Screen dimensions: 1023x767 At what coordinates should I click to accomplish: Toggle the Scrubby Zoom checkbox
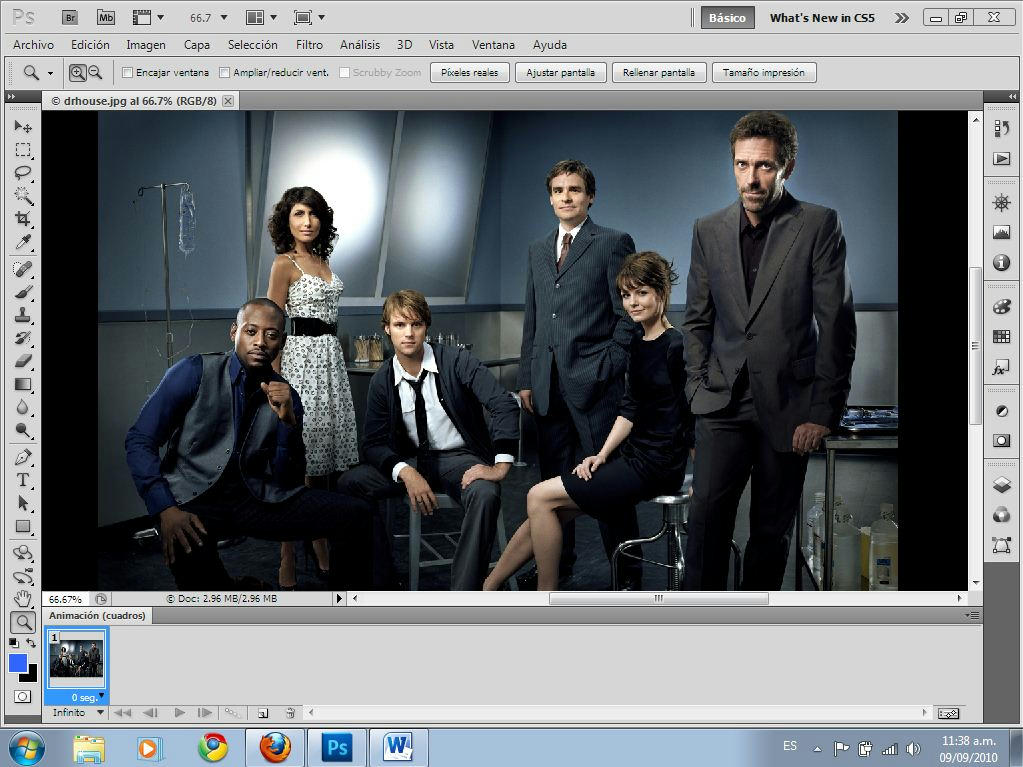tap(344, 72)
